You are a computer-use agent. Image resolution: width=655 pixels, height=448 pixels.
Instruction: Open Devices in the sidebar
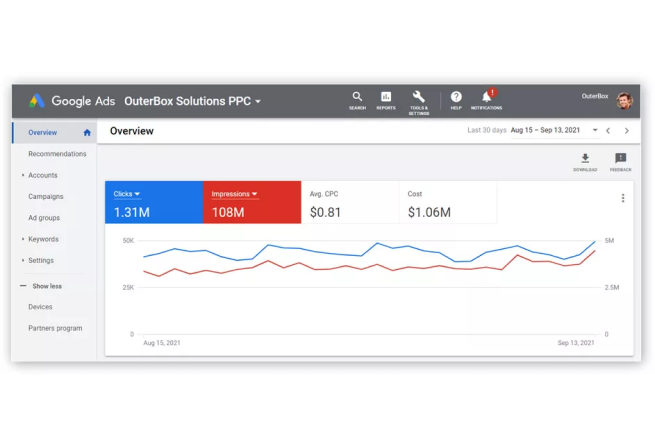tap(40, 307)
